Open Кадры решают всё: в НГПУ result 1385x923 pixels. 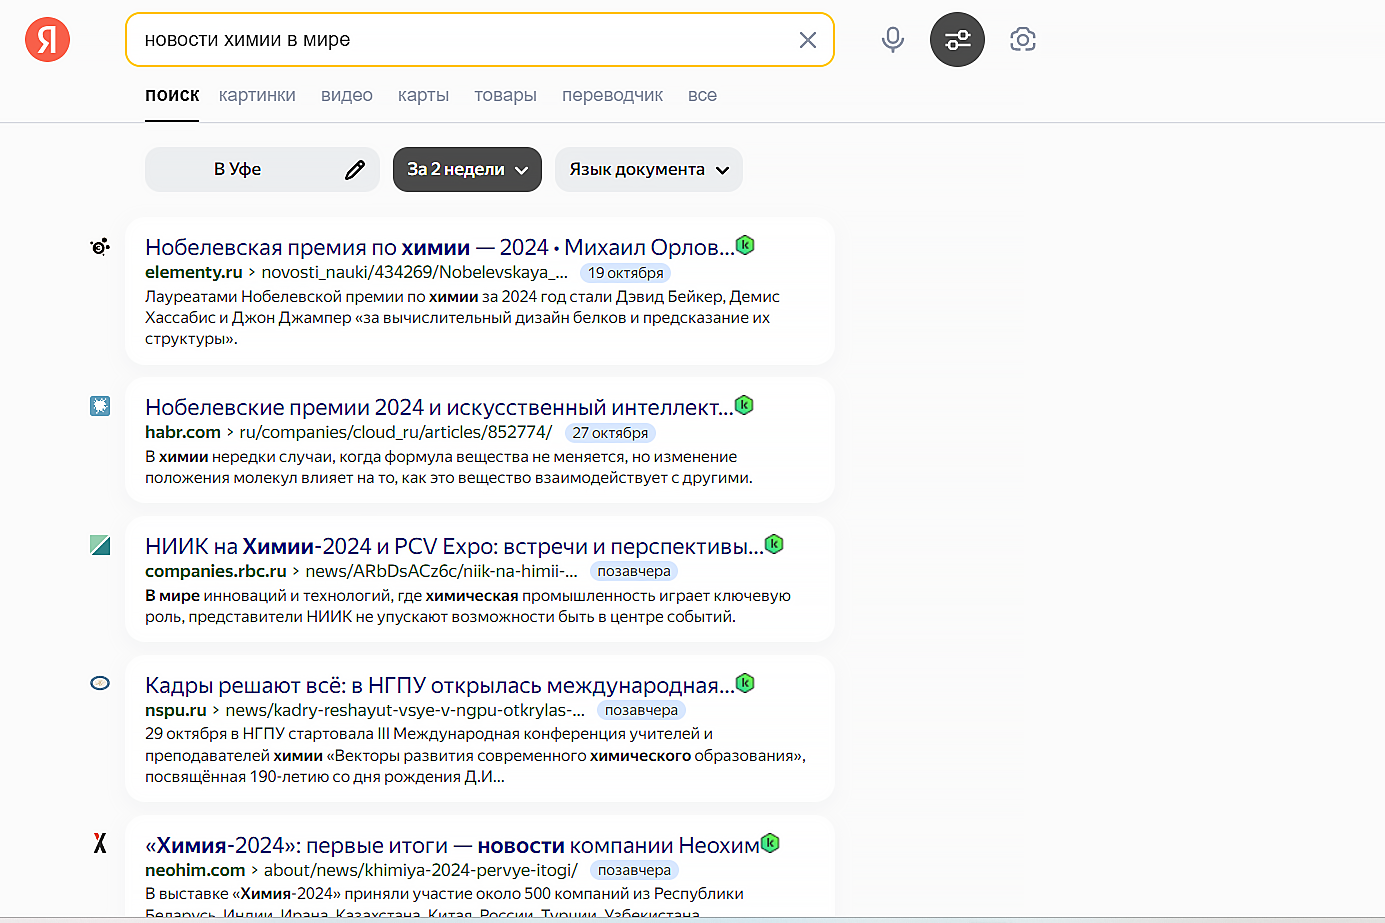[x=440, y=685]
